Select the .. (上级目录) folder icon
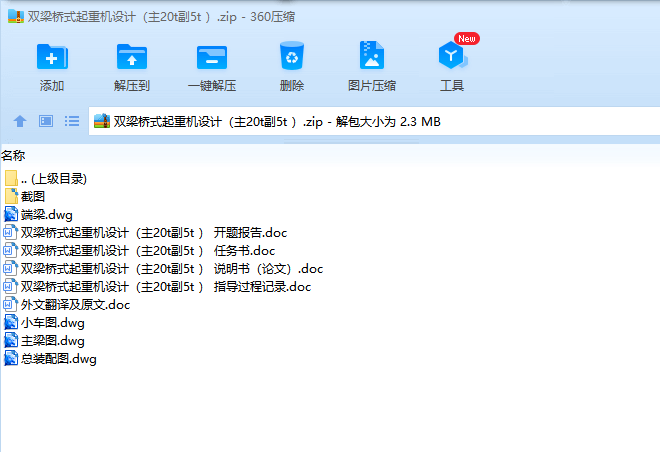 pos(11,178)
